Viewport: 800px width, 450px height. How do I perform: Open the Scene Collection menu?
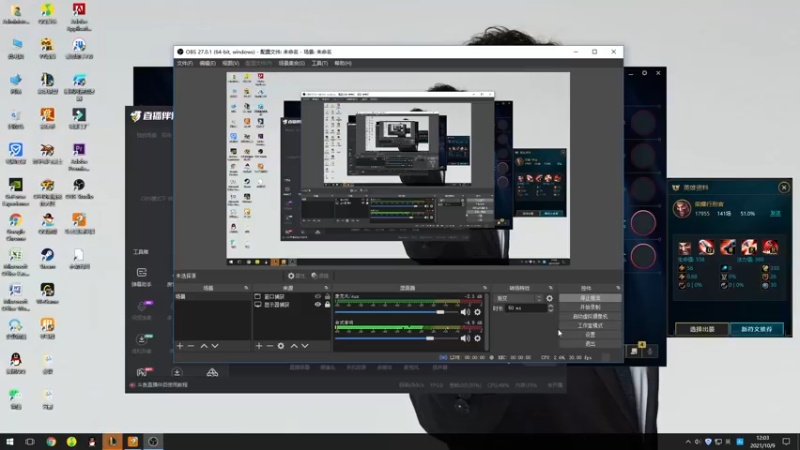292,63
